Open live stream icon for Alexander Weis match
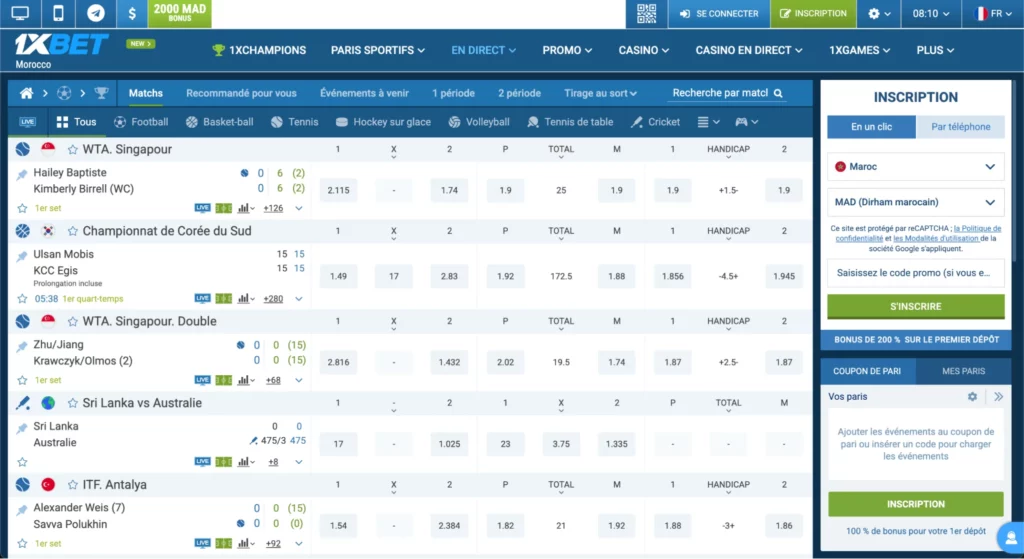 click(x=202, y=543)
